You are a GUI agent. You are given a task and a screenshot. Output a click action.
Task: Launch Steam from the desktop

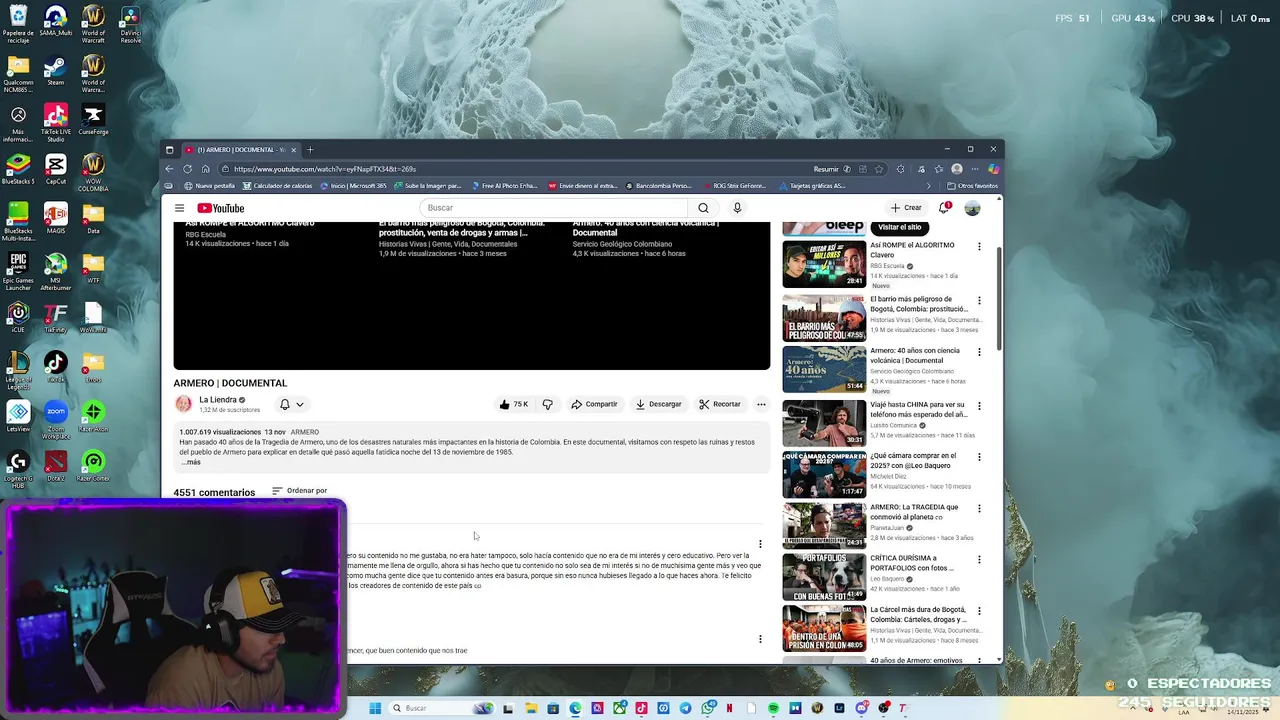pos(56,71)
